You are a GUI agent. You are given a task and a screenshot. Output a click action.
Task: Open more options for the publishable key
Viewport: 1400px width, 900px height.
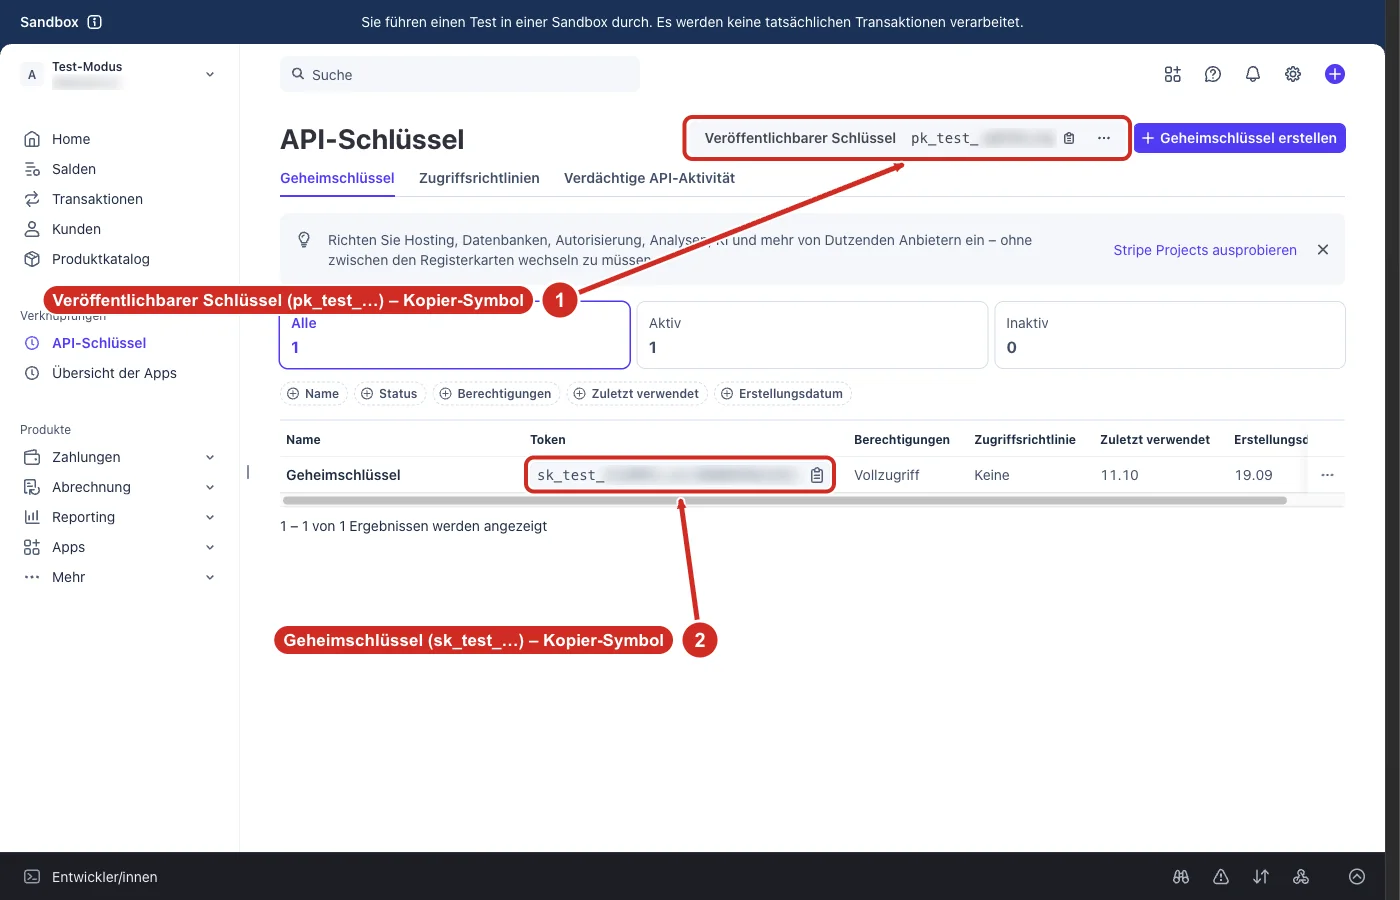tap(1104, 138)
